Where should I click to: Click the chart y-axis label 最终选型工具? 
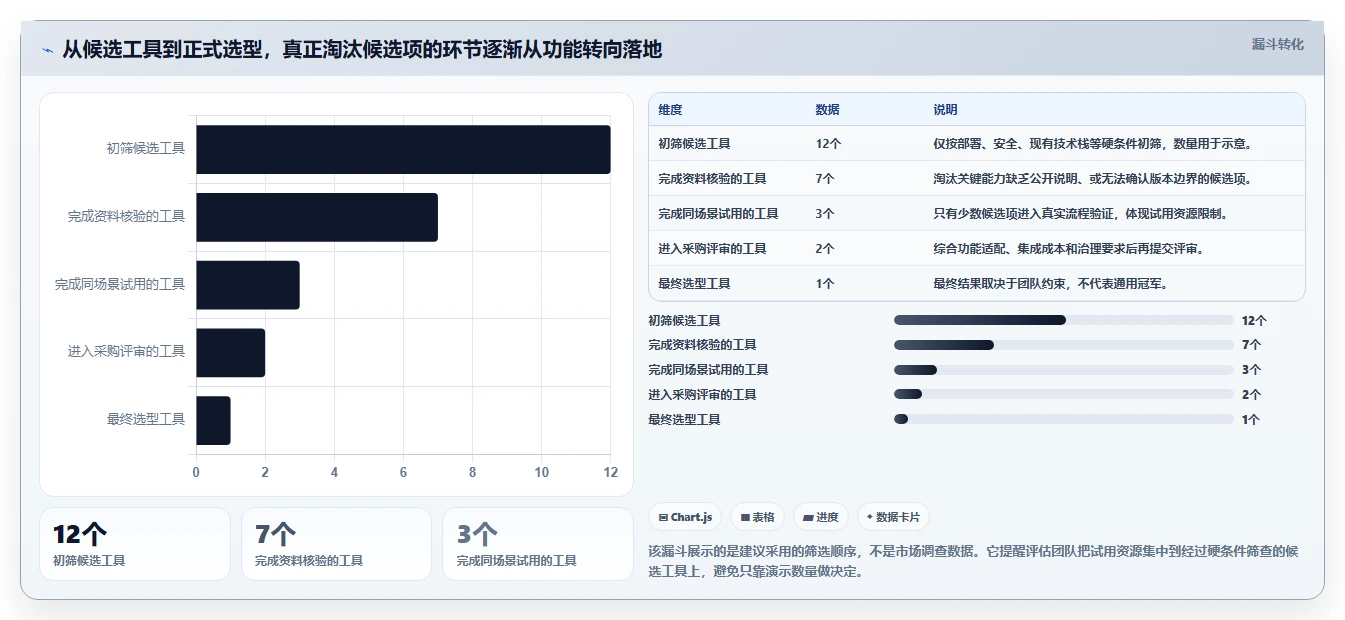(x=146, y=420)
